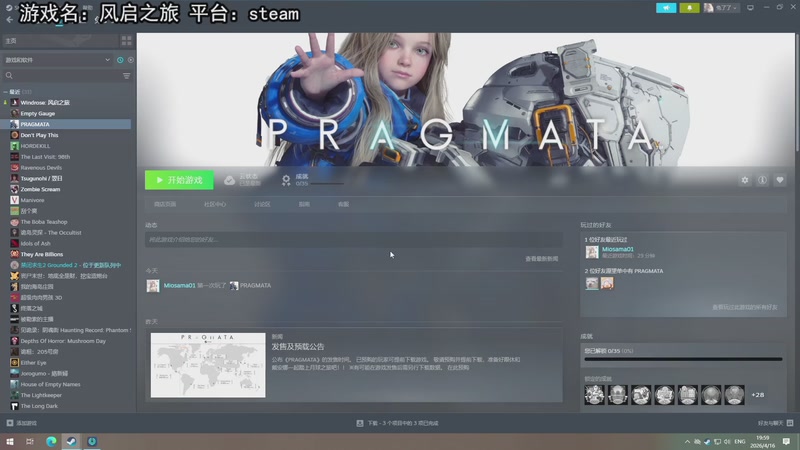The height and width of the screenshot is (450, 800).
Task: Click Steam icon in taskbar
Action: (71, 441)
